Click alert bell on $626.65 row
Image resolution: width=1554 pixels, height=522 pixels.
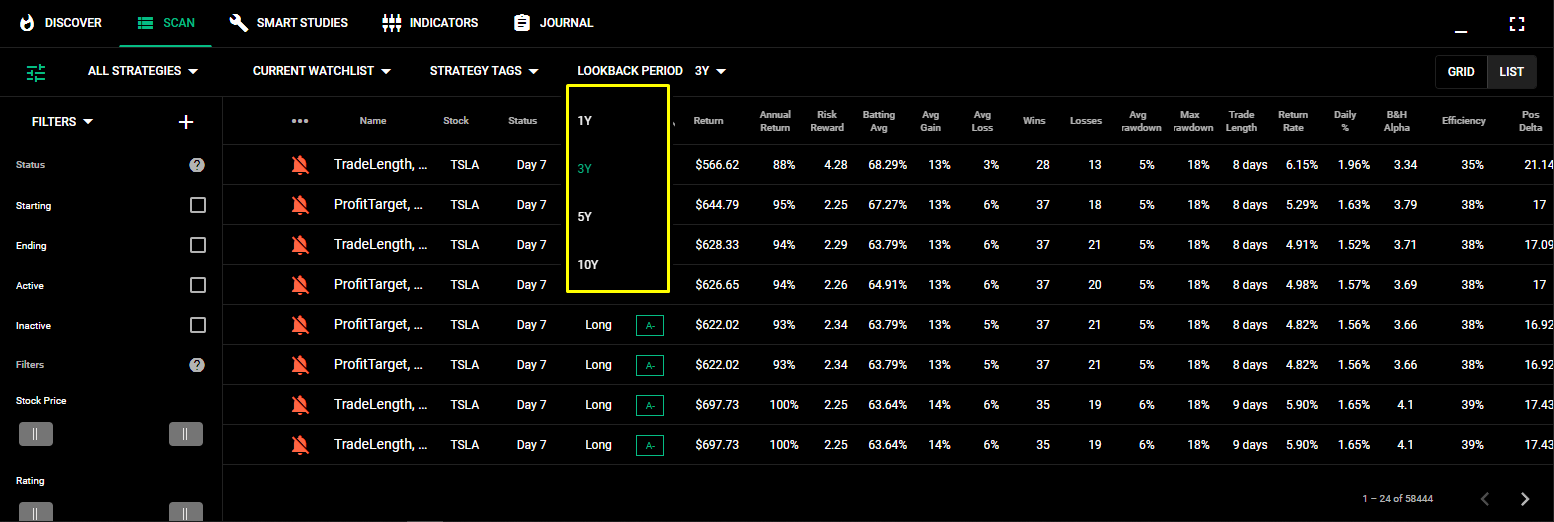(299, 285)
